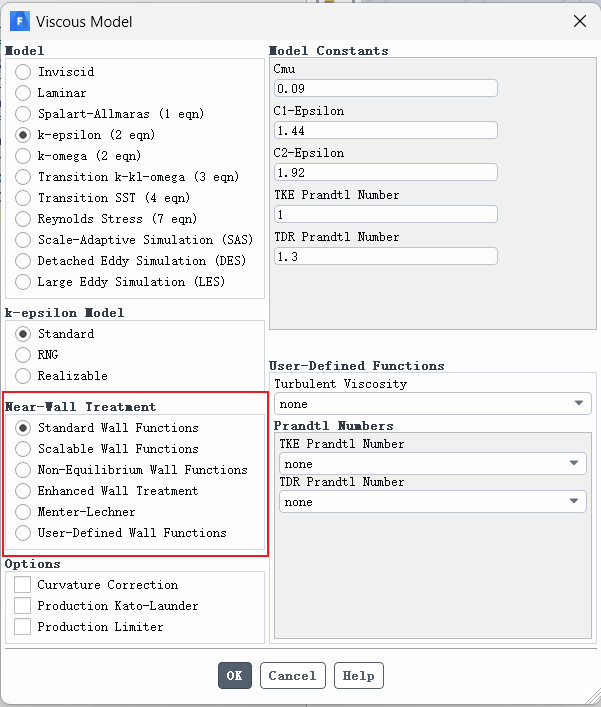This screenshot has height=707, width=601.
Task: Tick the Production Limiter checkbox
Action: tap(23, 627)
